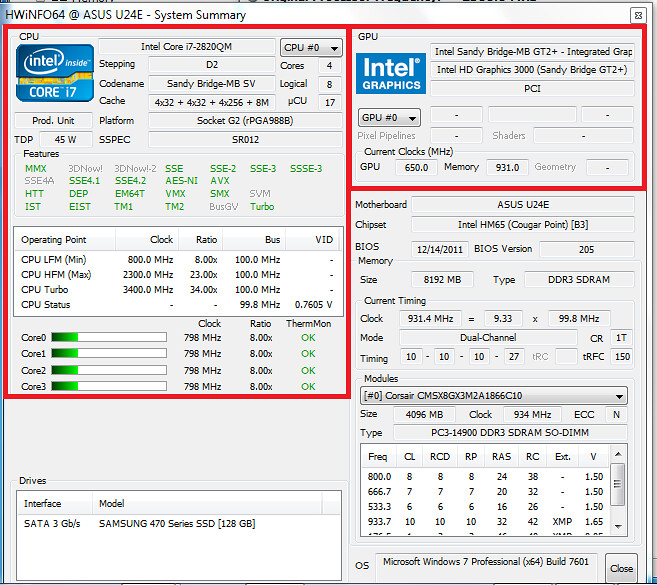This screenshot has width=657, height=585.
Task: Click the SR012 SSPEC field
Action: pyautogui.click(x=245, y=140)
